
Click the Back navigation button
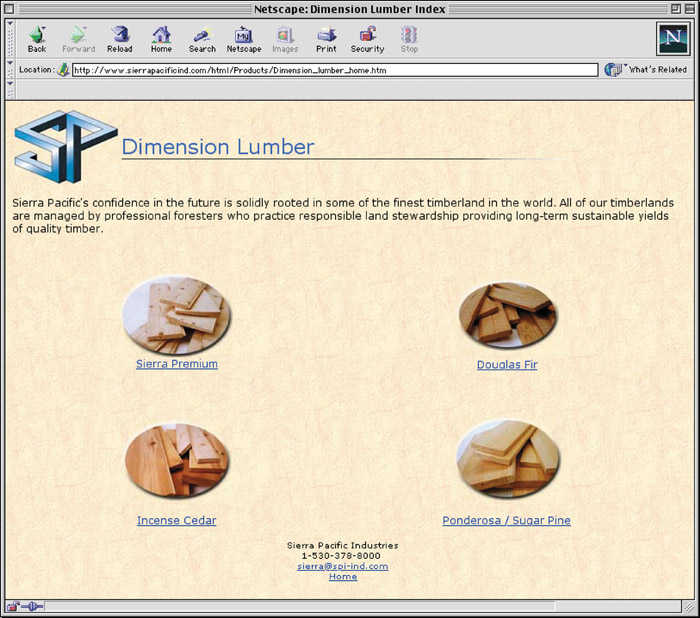[37, 40]
